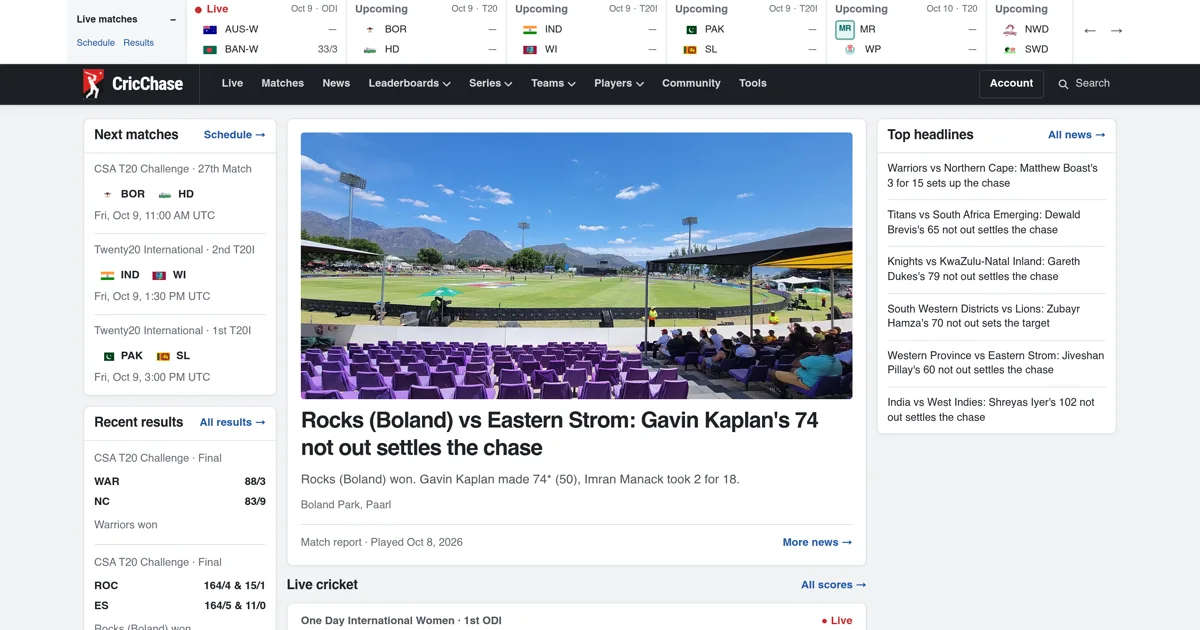
Task: Click the search magnifier icon
Action: pos(1064,84)
